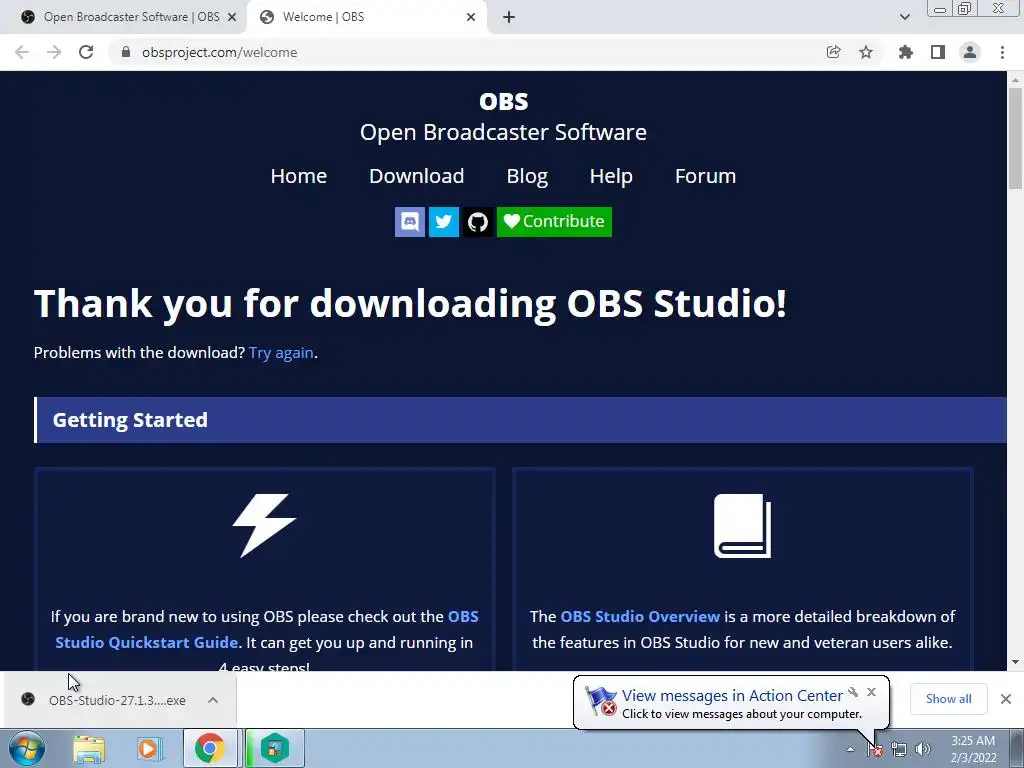This screenshot has height=768, width=1024.
Task: Click the wrench icon in Action Center balloon
Action: coord(853,692)
